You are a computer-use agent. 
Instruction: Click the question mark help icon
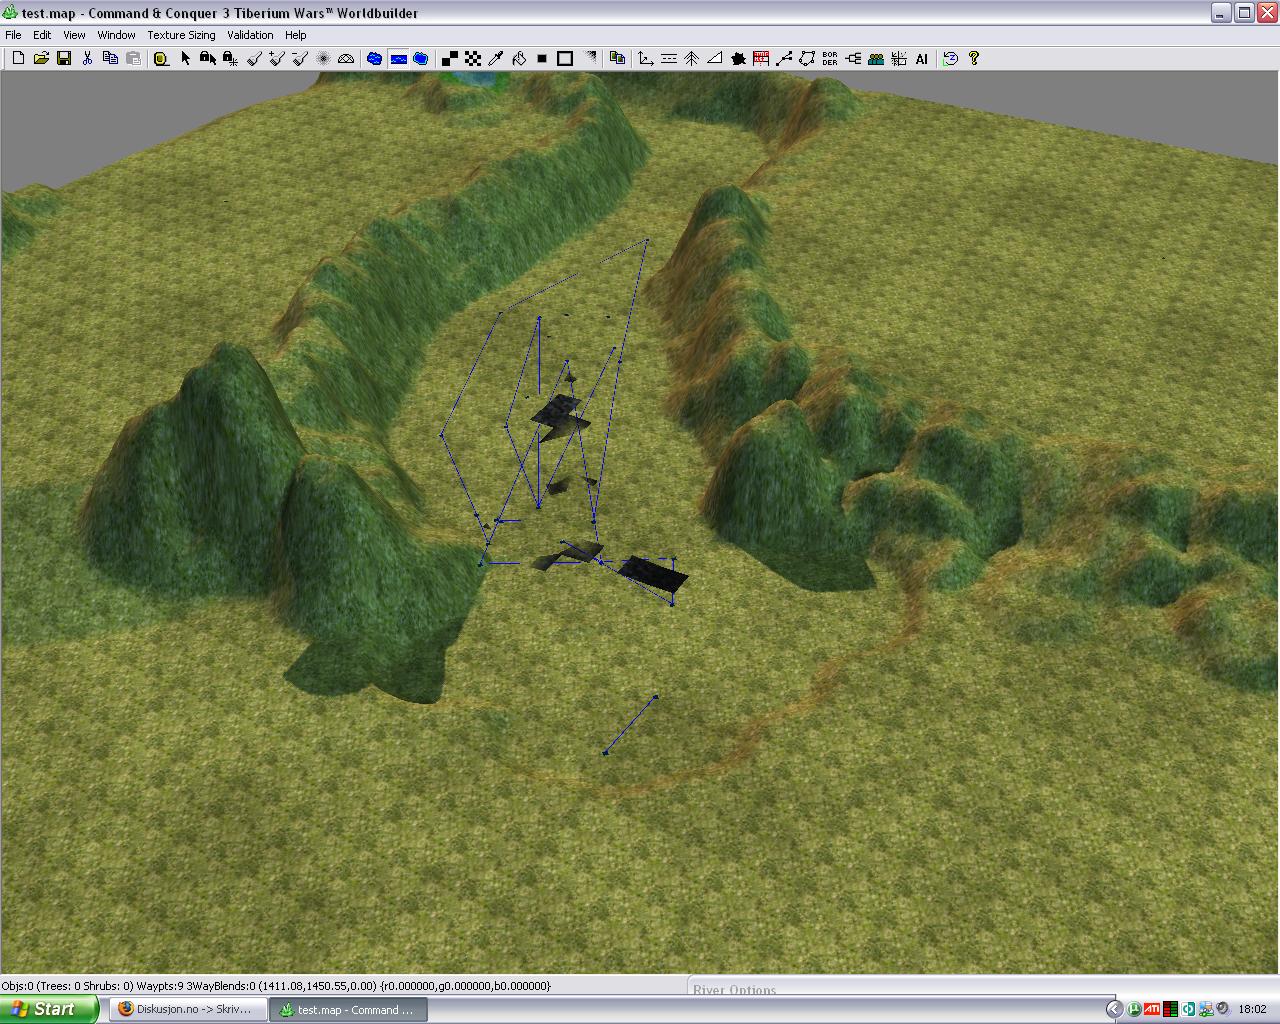click(x=974, y=59)
